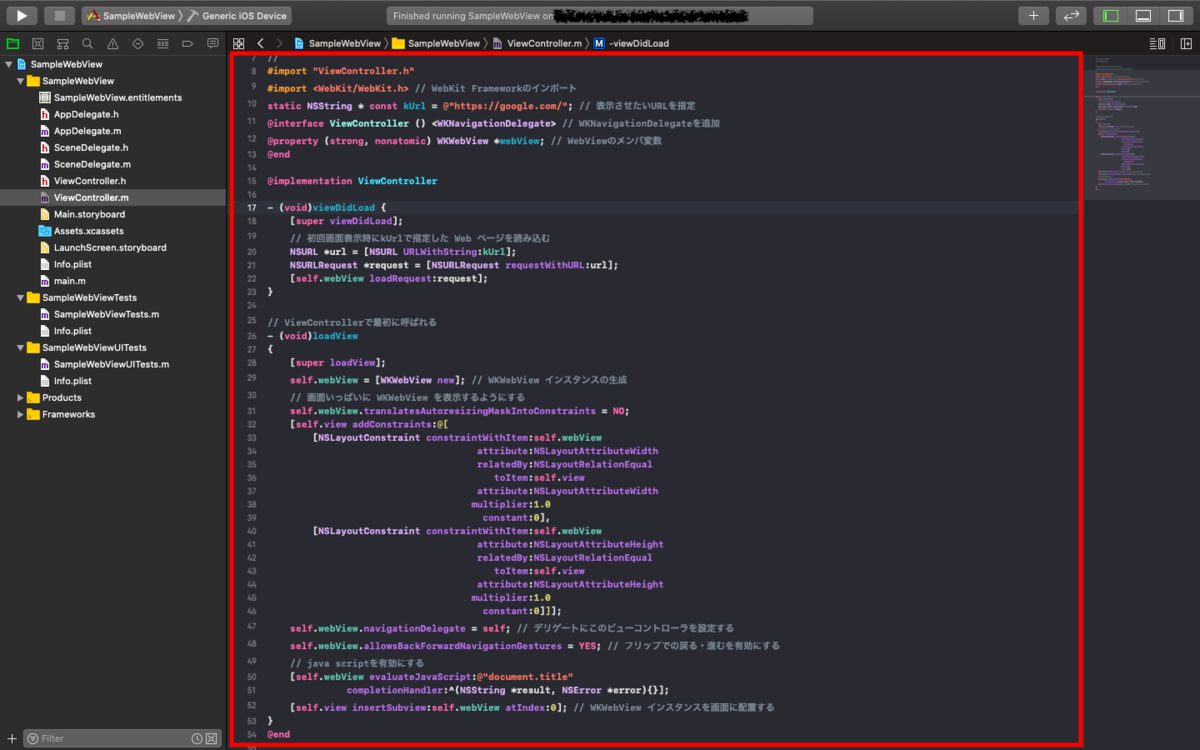This screenshot has height=750, width=1200.
Task: Open the -viewDidLoad method jump menu
Action: (x=631, y=43)
